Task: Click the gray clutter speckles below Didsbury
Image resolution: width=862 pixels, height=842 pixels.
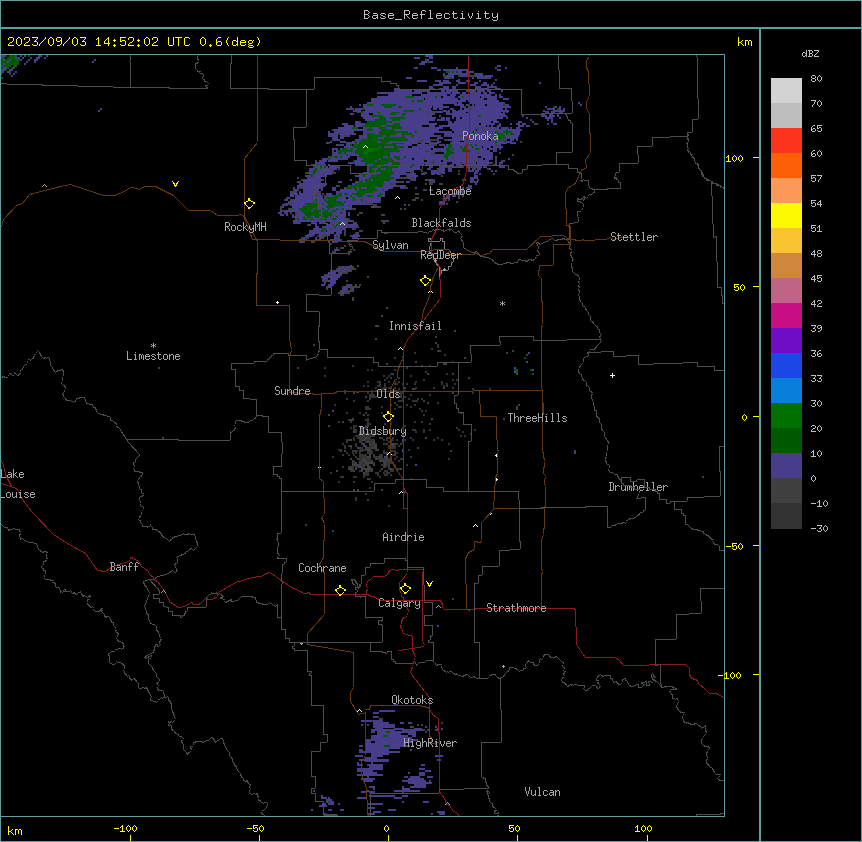Action: point(368,459)
